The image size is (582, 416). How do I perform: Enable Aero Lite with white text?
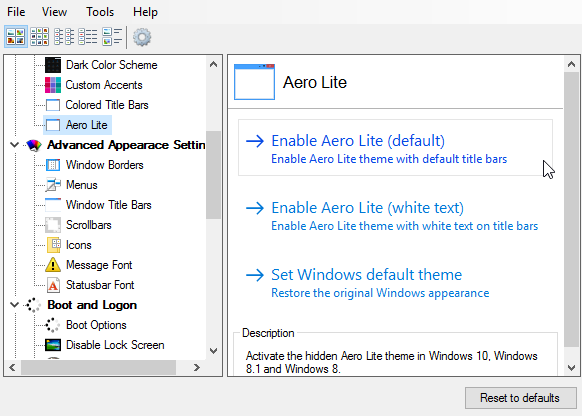coord(395,215)
